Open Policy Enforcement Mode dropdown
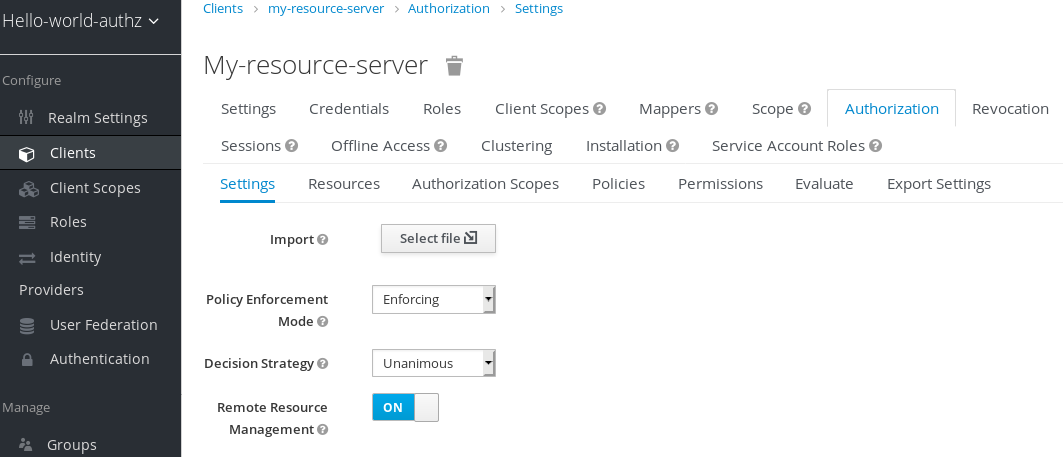 click(x=434, y=300)
